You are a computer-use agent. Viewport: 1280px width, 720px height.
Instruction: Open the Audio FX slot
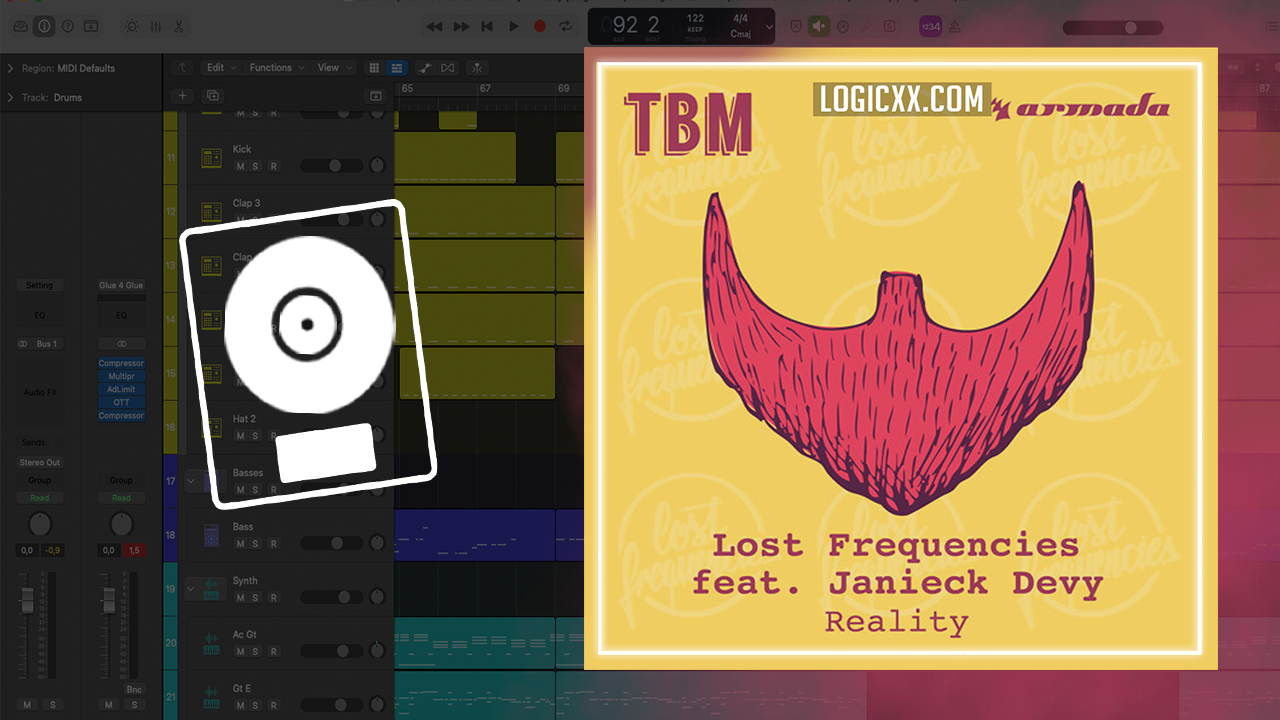(39, 392)
